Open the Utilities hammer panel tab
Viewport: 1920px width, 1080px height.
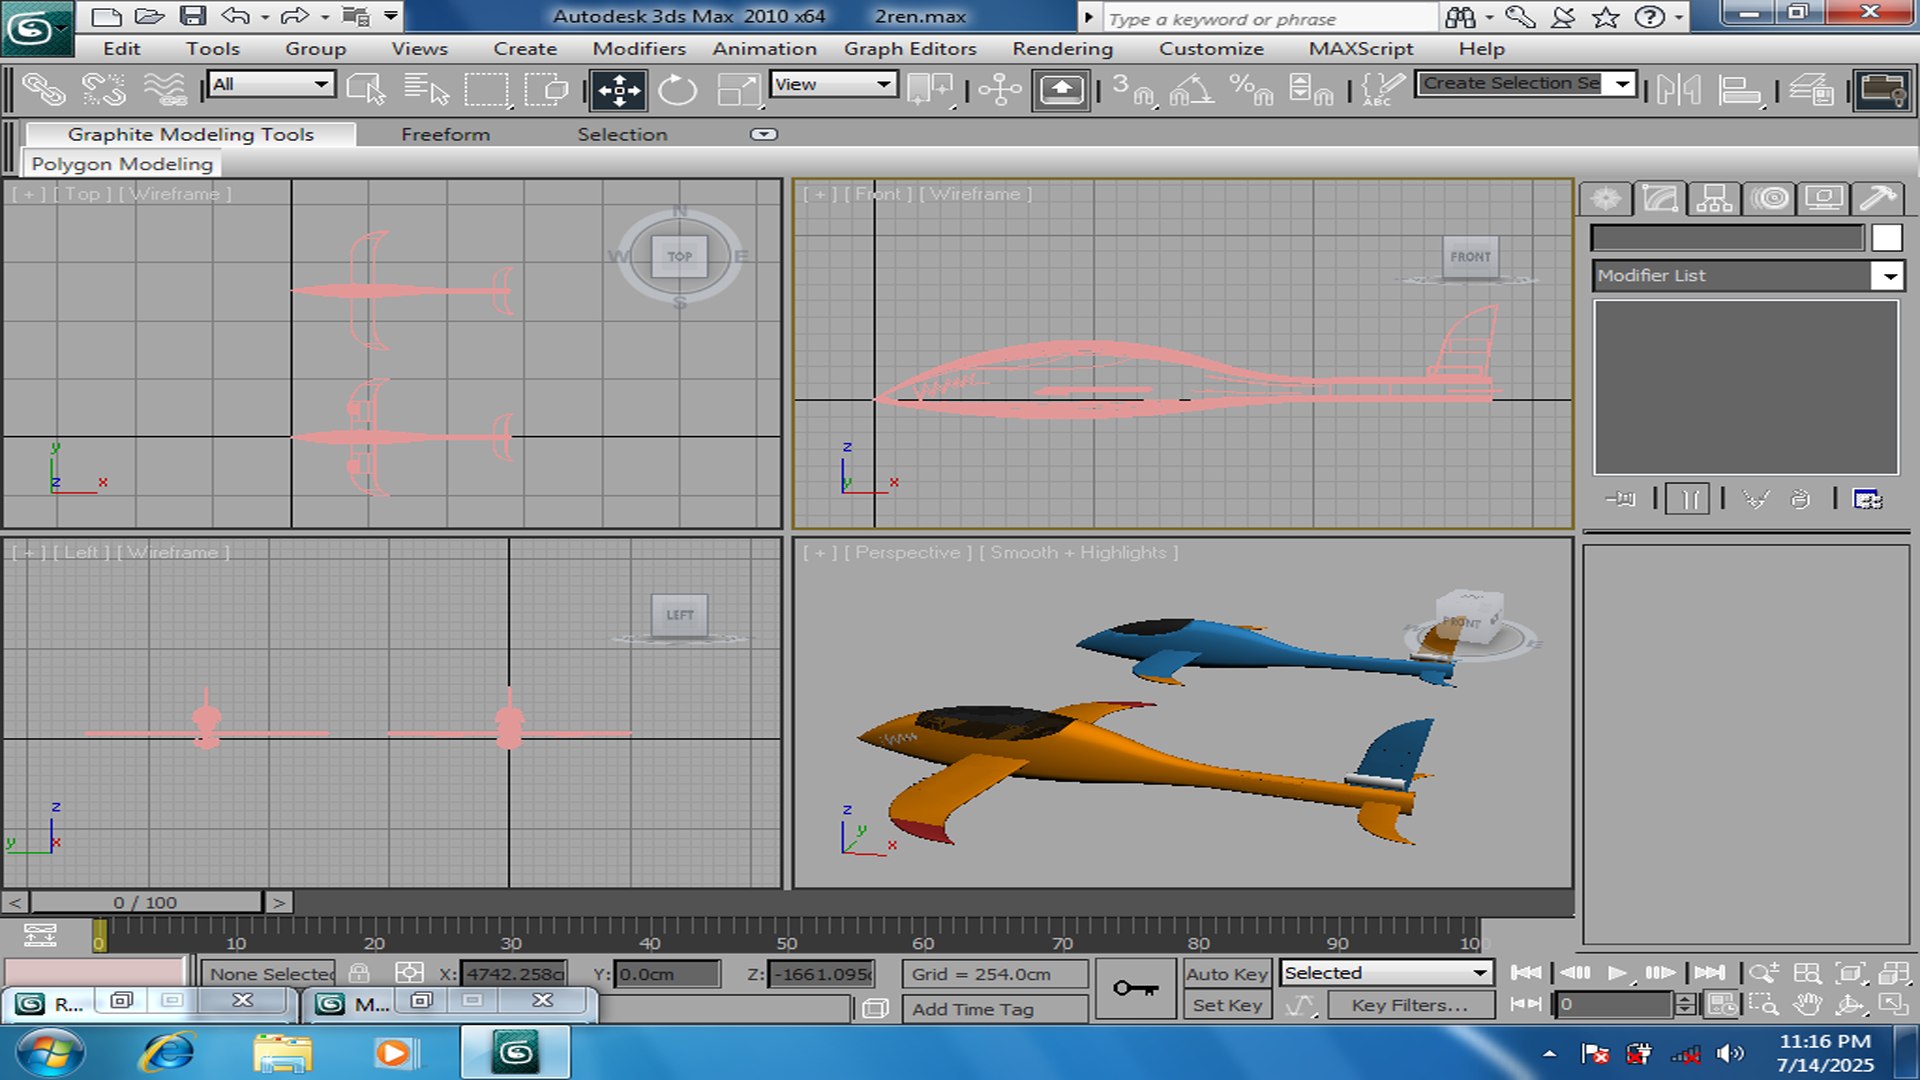tap(1877, 198)
